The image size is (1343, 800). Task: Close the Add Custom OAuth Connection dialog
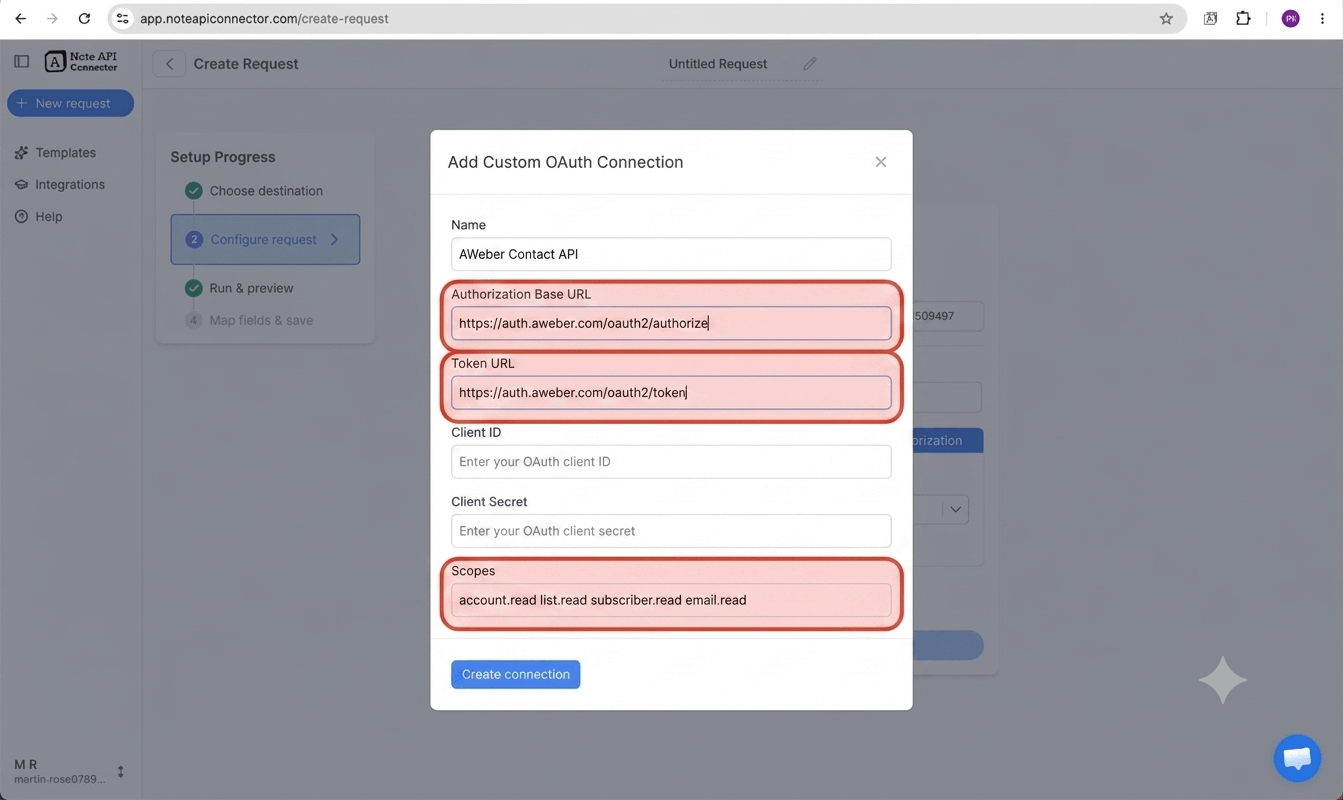(x=881, y=162)
